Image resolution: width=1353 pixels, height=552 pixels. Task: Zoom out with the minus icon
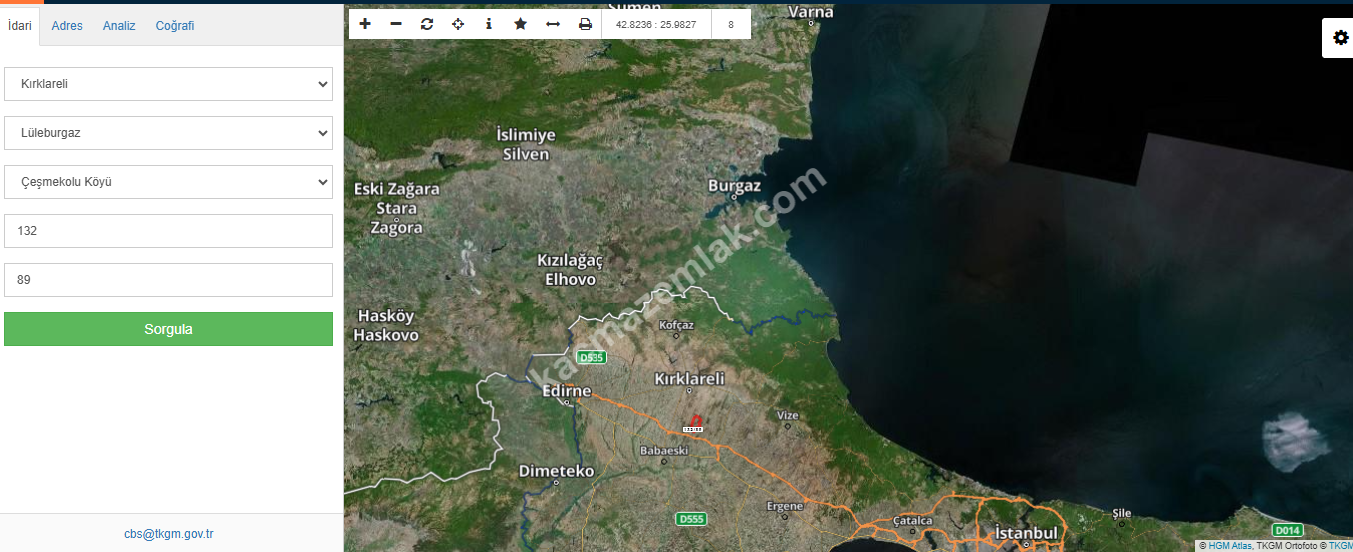click(396, 24)
